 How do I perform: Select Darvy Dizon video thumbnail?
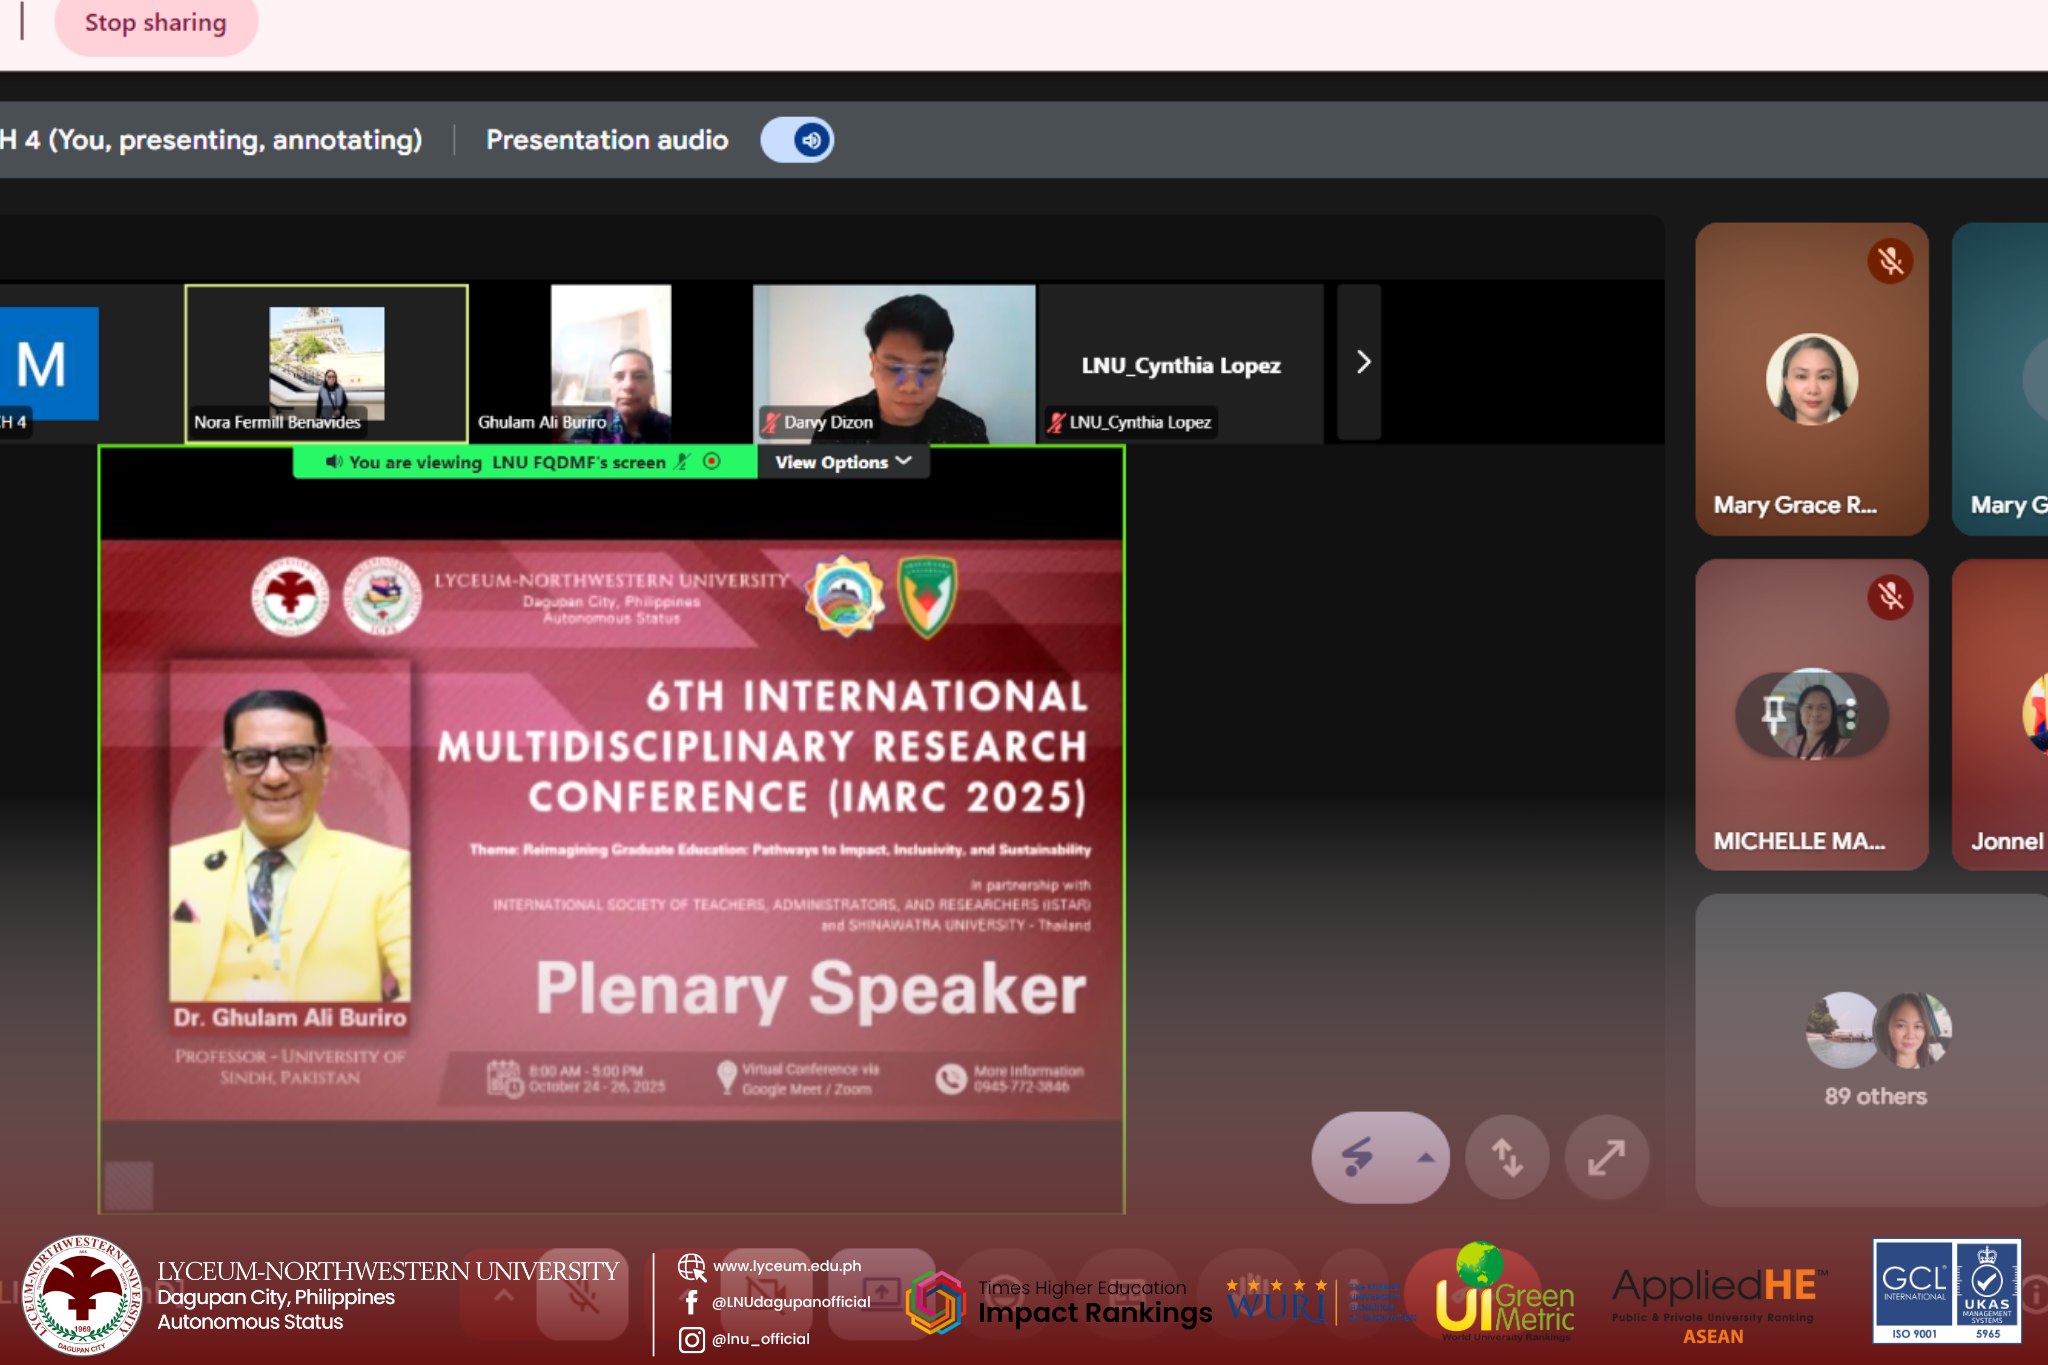pyautogui.click(x=893, y=364)
